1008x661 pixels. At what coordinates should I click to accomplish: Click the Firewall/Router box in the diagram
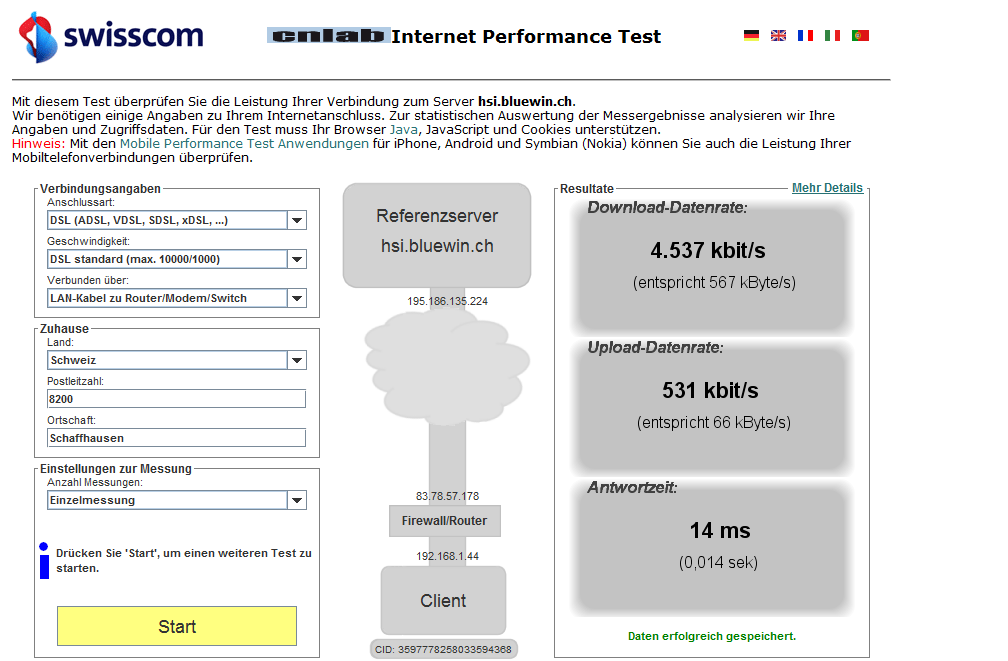(x=444, y=520)
